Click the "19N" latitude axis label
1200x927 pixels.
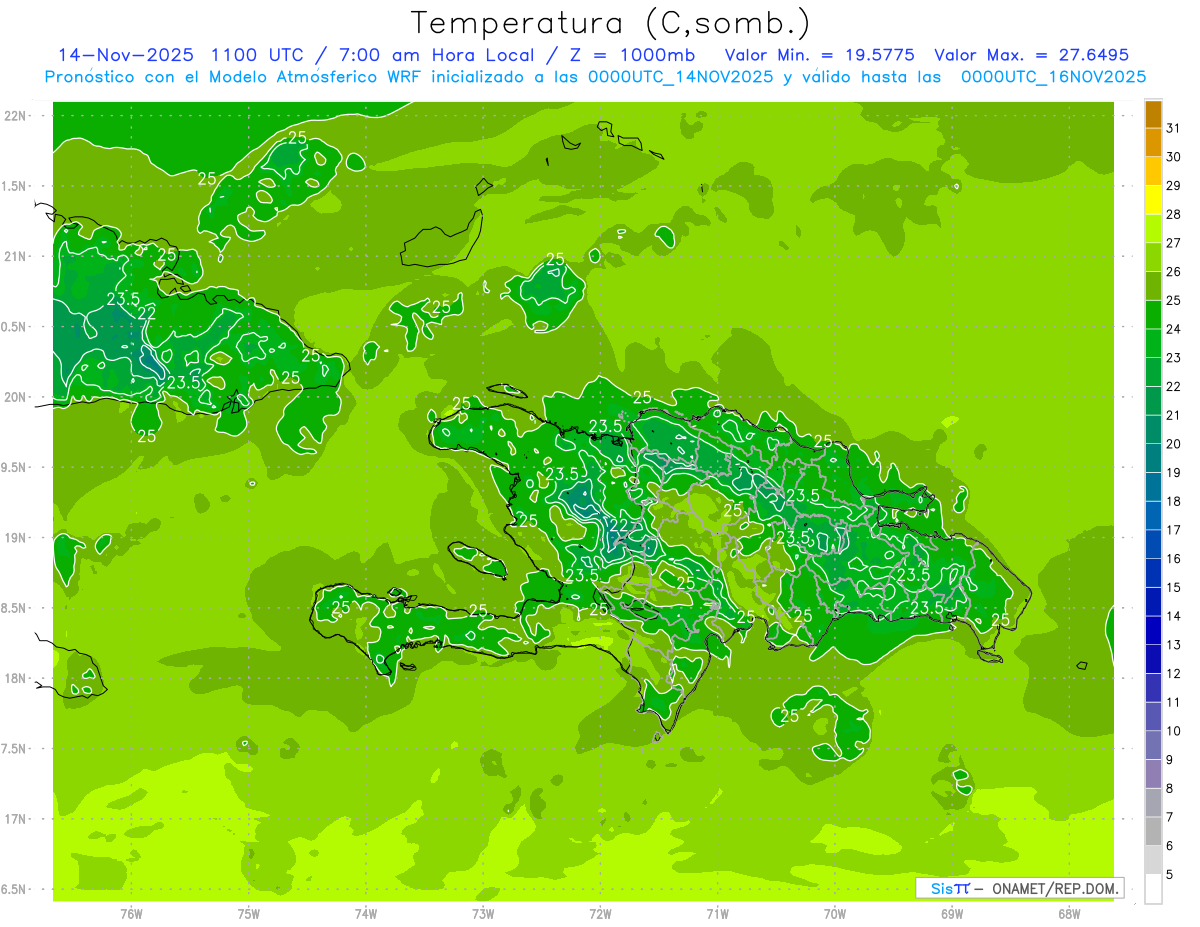(x=15, y=538)
